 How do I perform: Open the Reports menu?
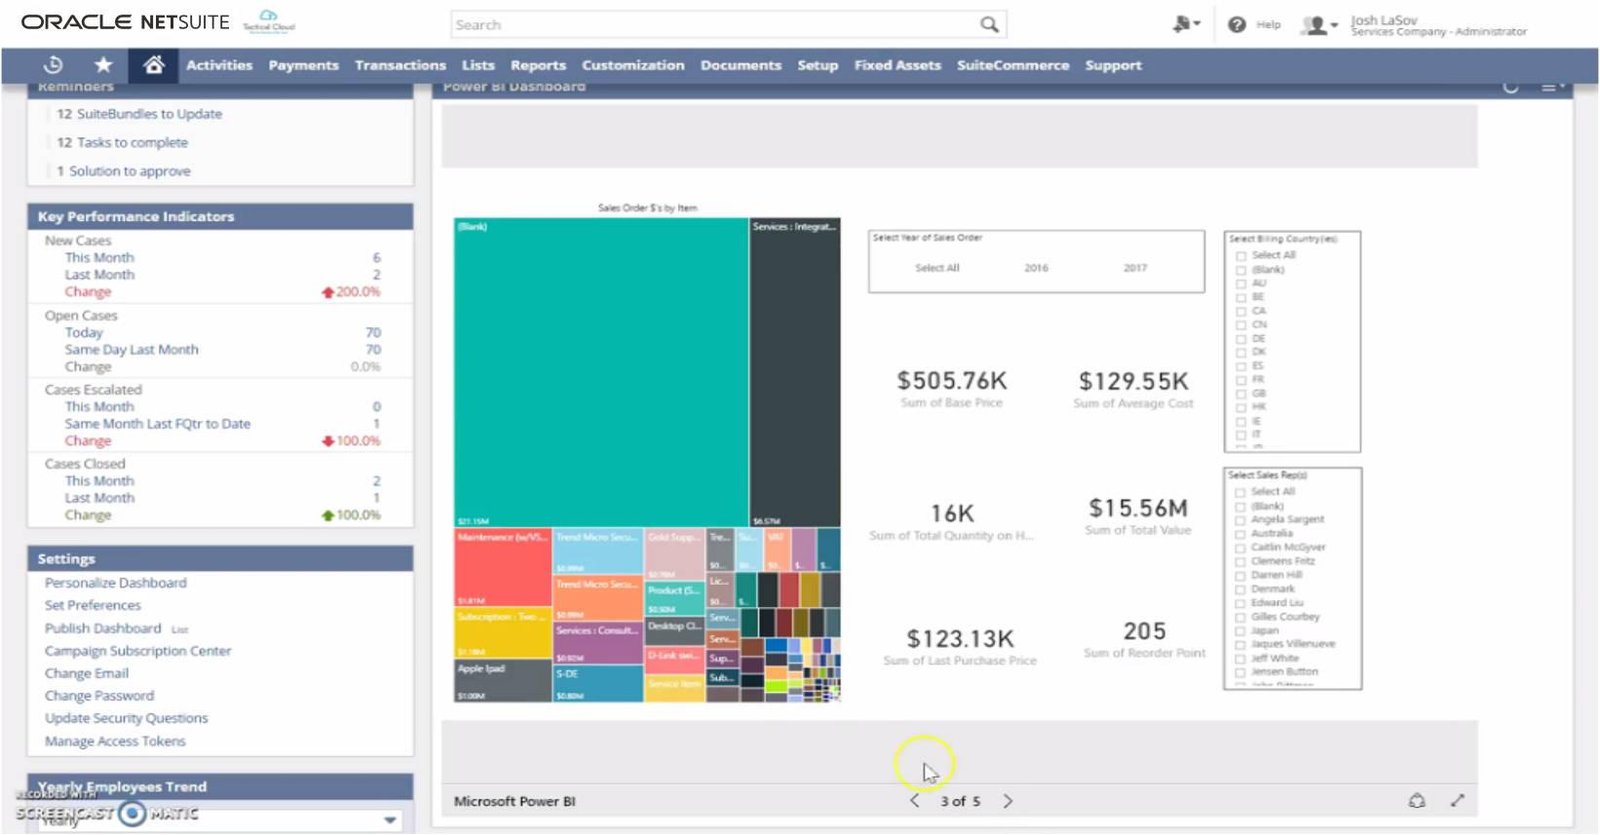click(x=538, y=65)
